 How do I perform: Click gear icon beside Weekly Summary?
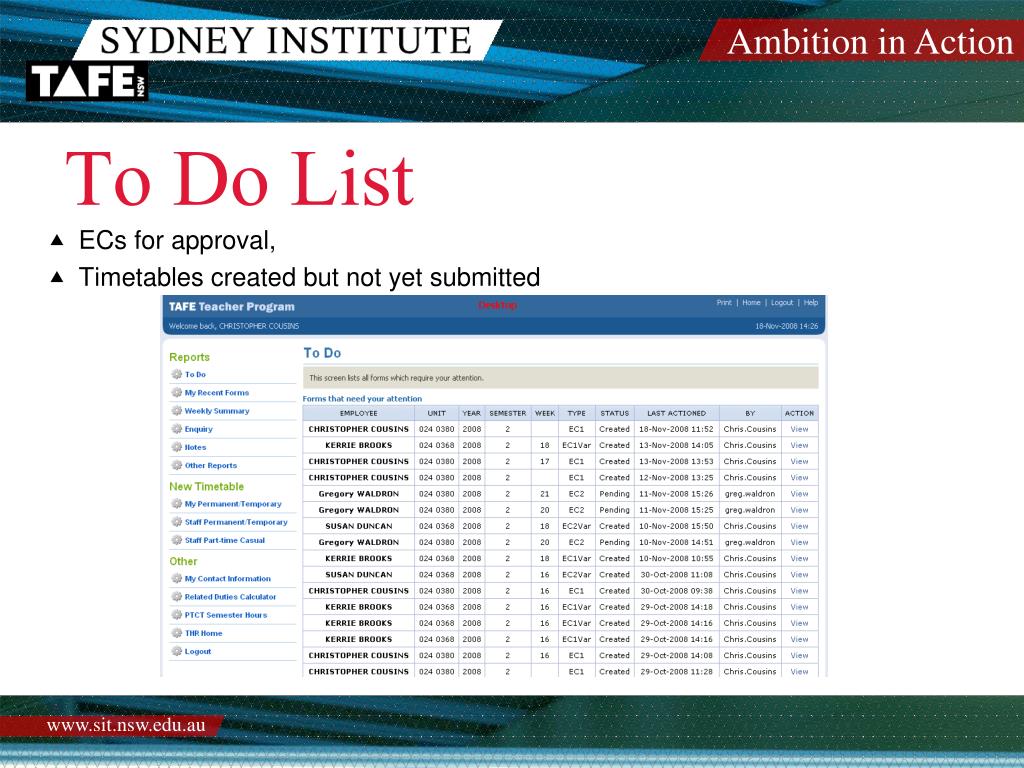[176, 411]
